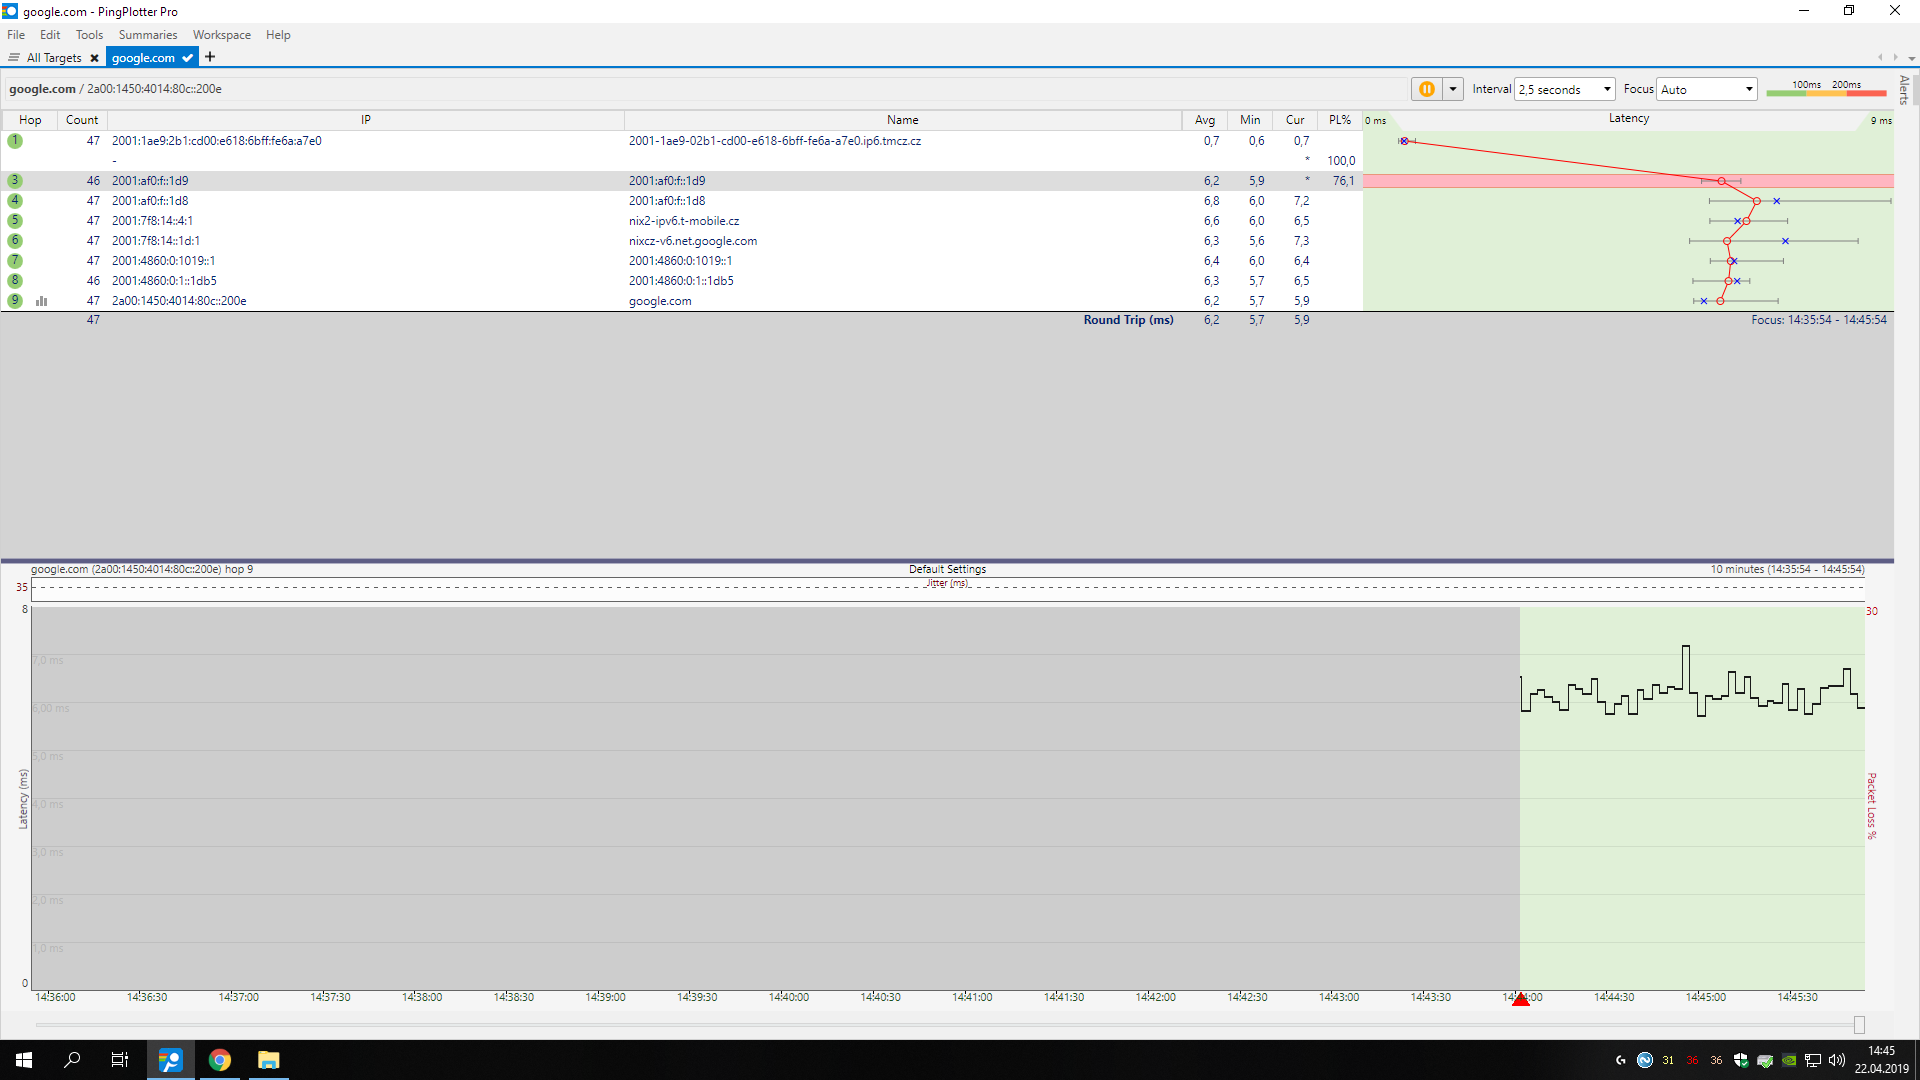Image resolution: width=1920 pixels, height=1080 pixels.
Task: Close the All Targets tab
Action: (x=94, y=58)
